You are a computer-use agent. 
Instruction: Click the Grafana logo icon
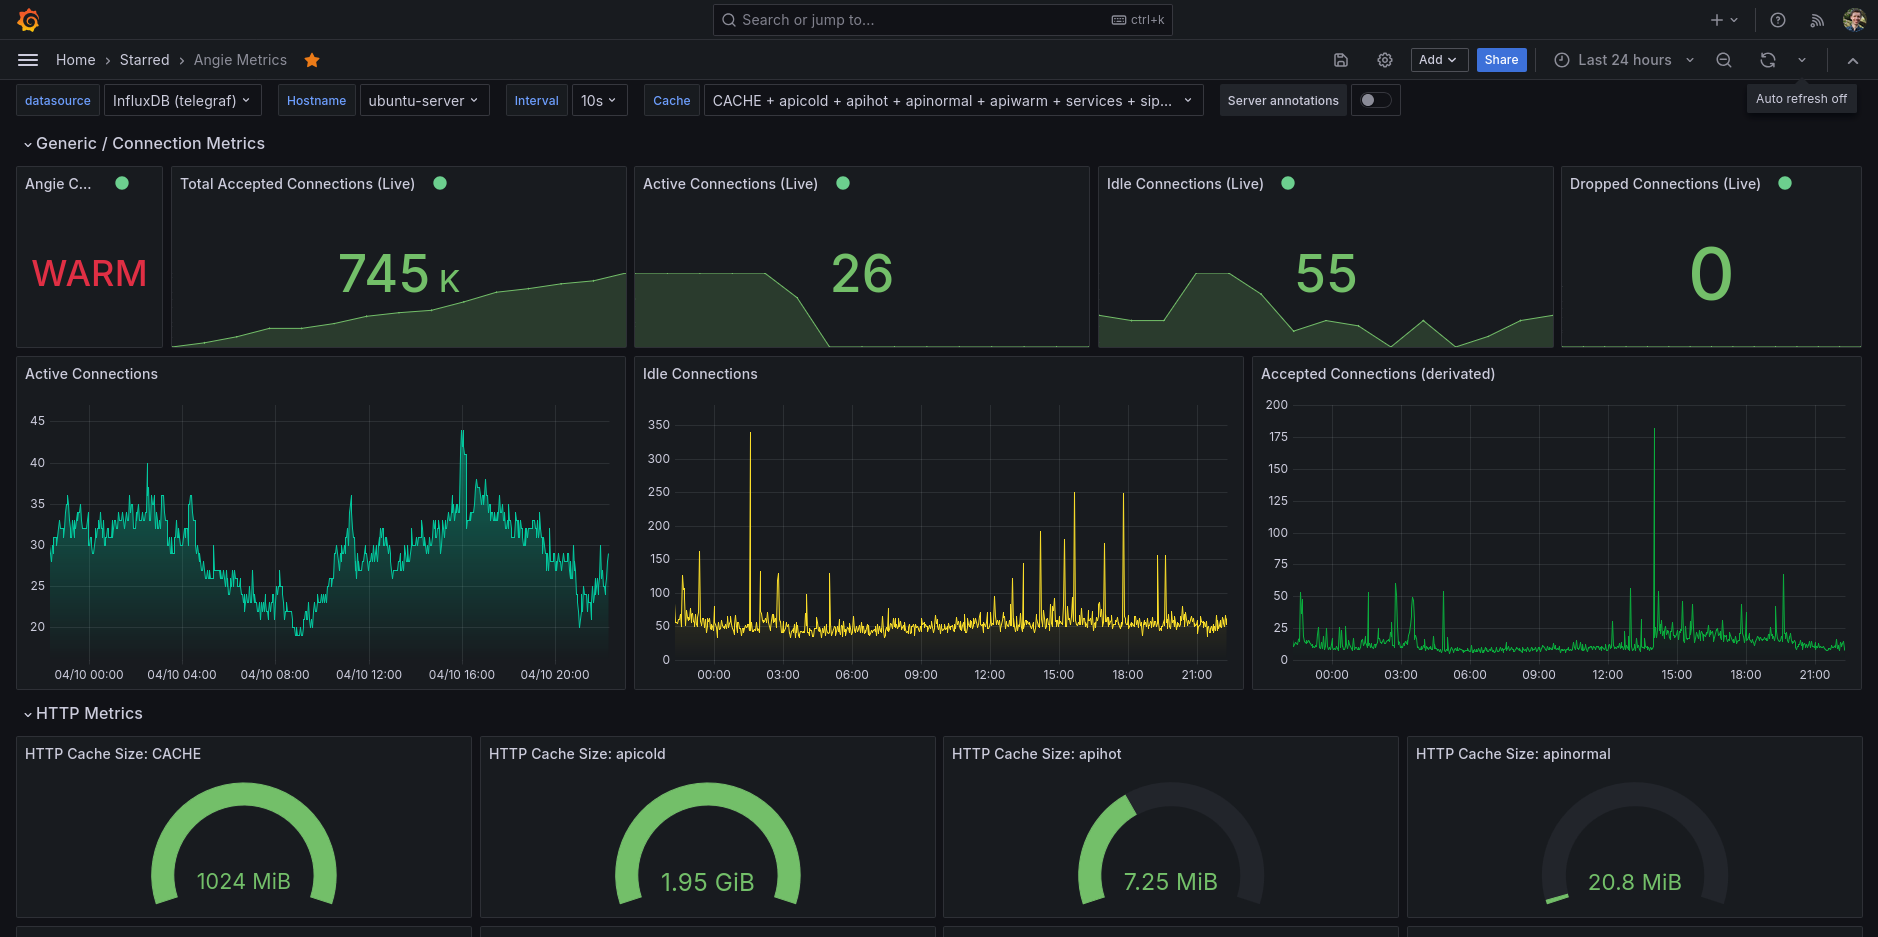(28, 20)
